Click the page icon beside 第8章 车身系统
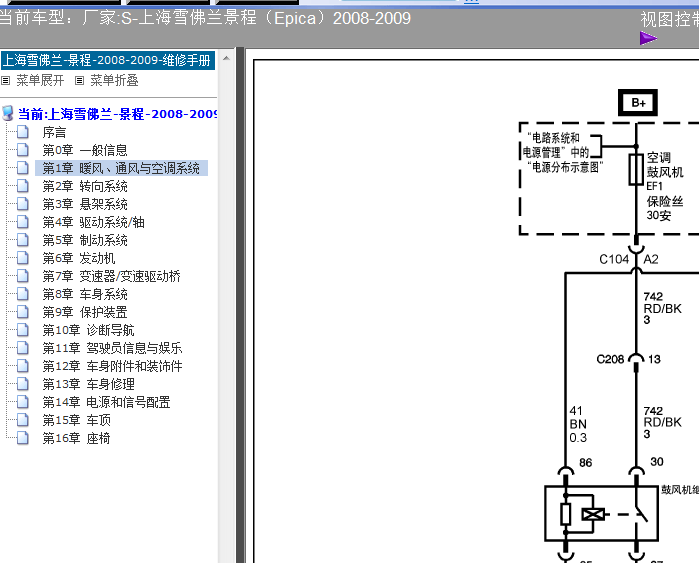 23,294
